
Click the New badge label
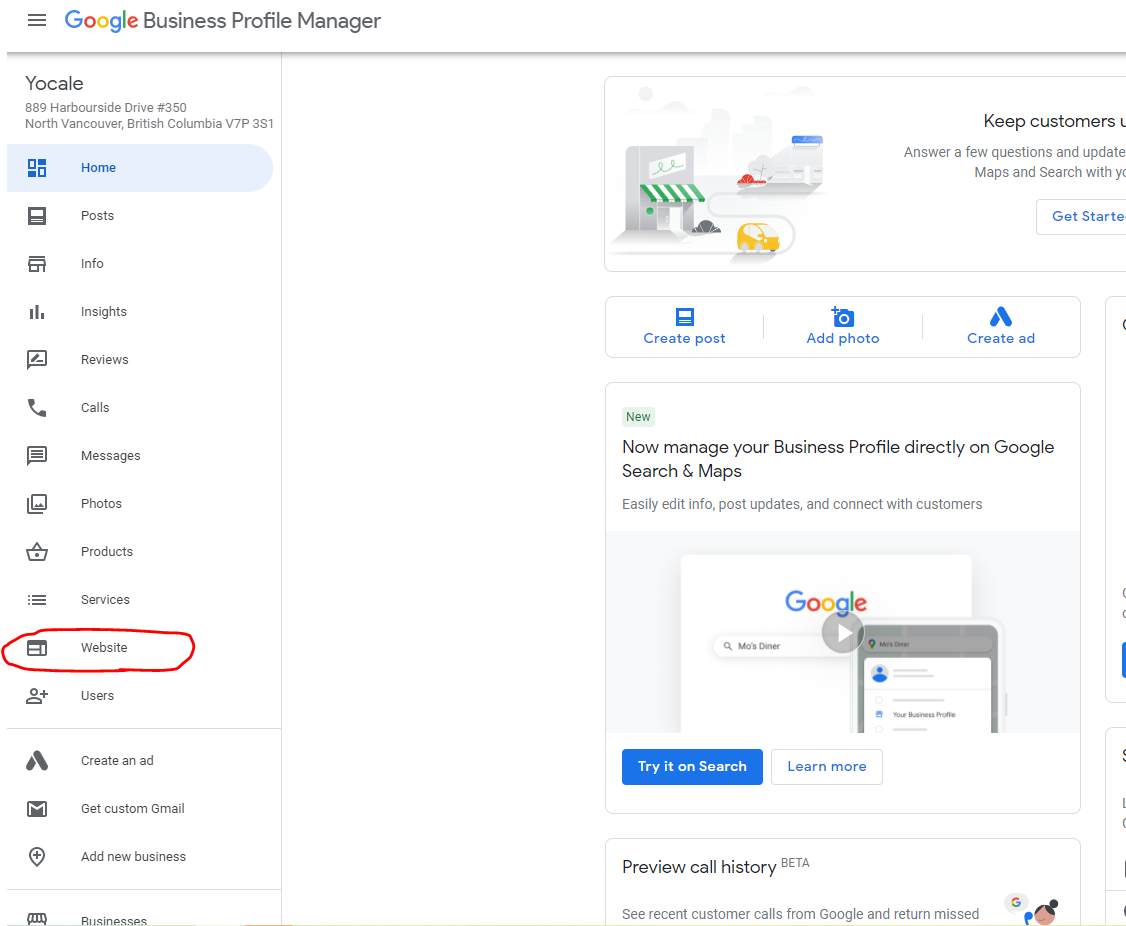[x=638, y=417]
